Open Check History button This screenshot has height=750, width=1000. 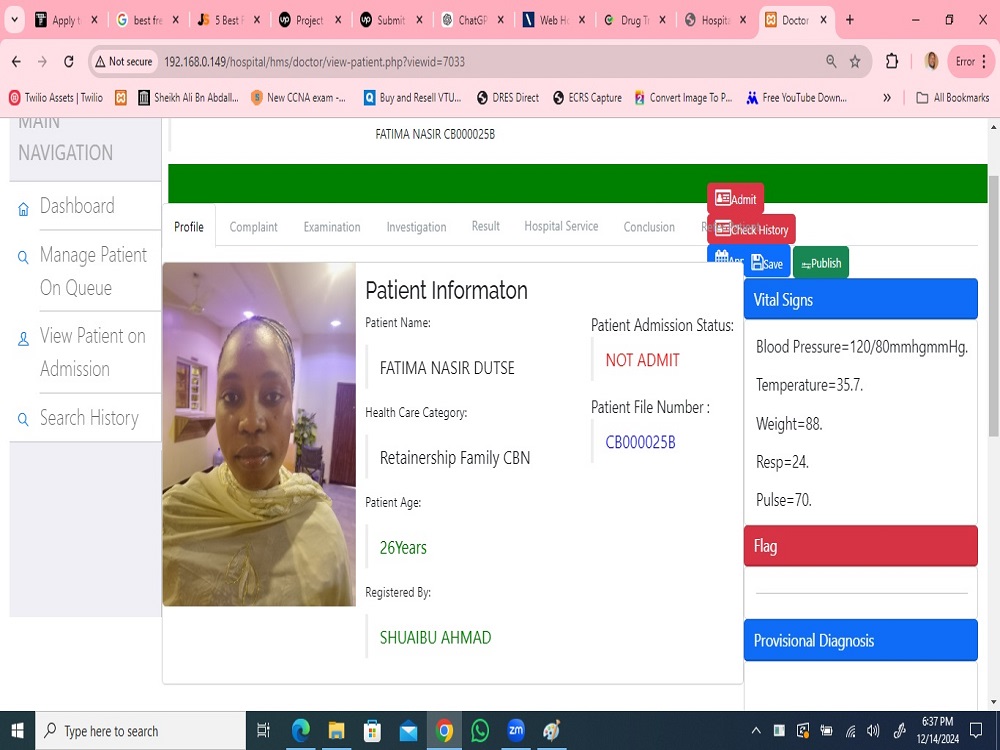(x=751, y=230)
